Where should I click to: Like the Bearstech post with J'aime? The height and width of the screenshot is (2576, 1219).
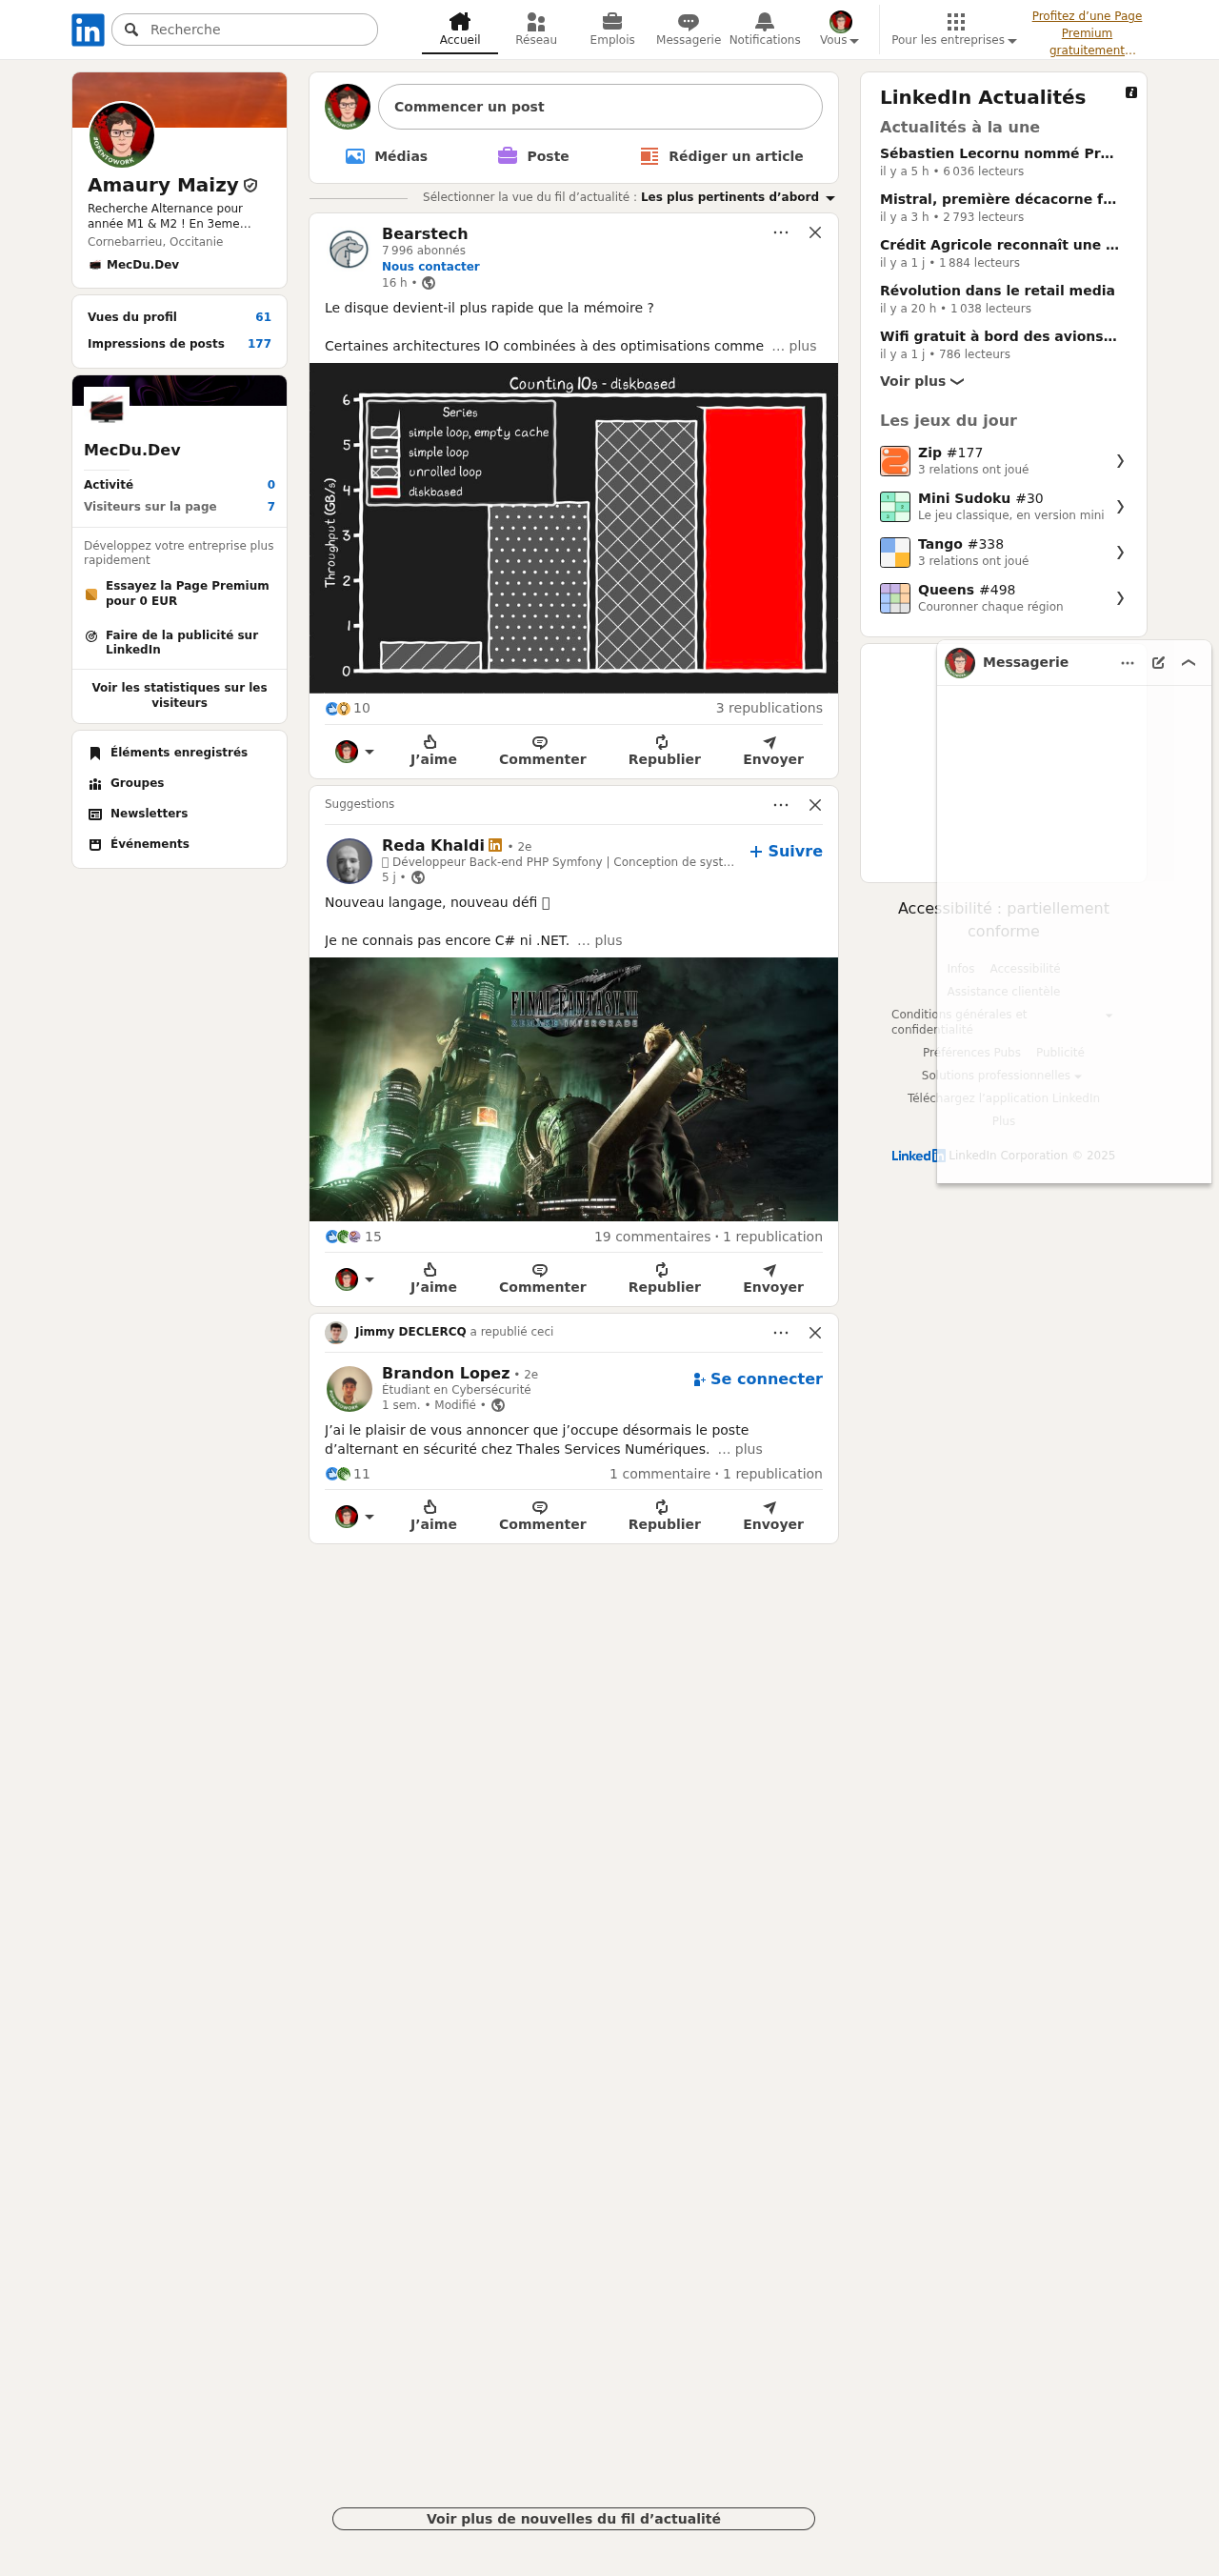point(432,751)
